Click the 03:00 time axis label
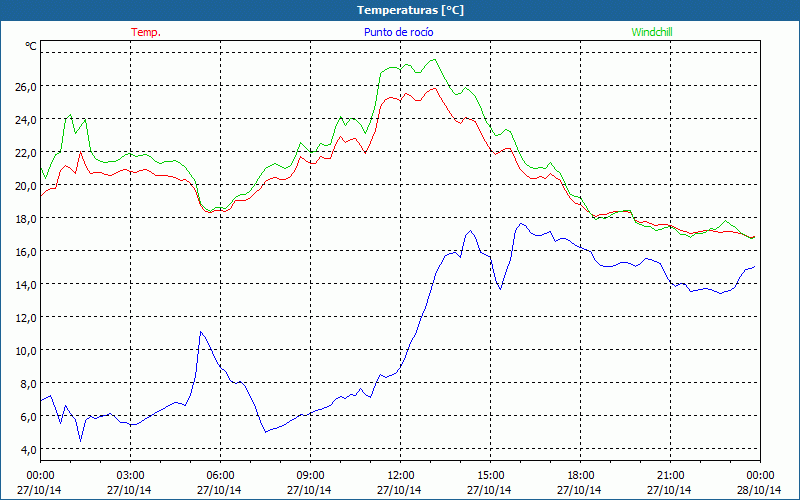Screen dimensions: 800x500 [x=131, y=476]
